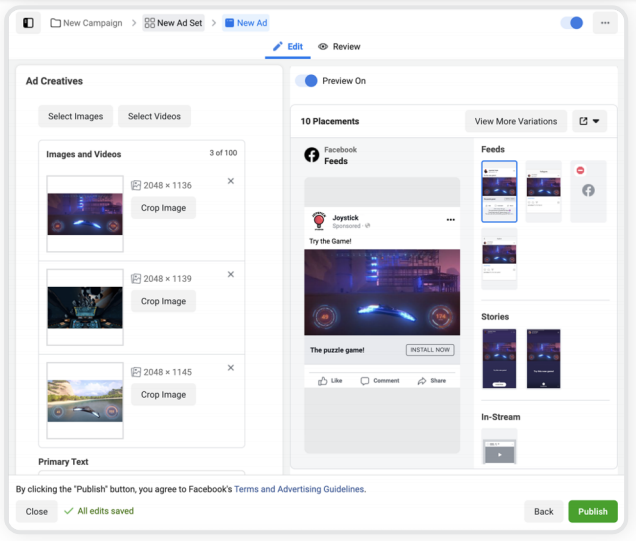Click The puzzle game! headline
The width and height of the screenshot is (636, 541).
click(x=337, y=350)
